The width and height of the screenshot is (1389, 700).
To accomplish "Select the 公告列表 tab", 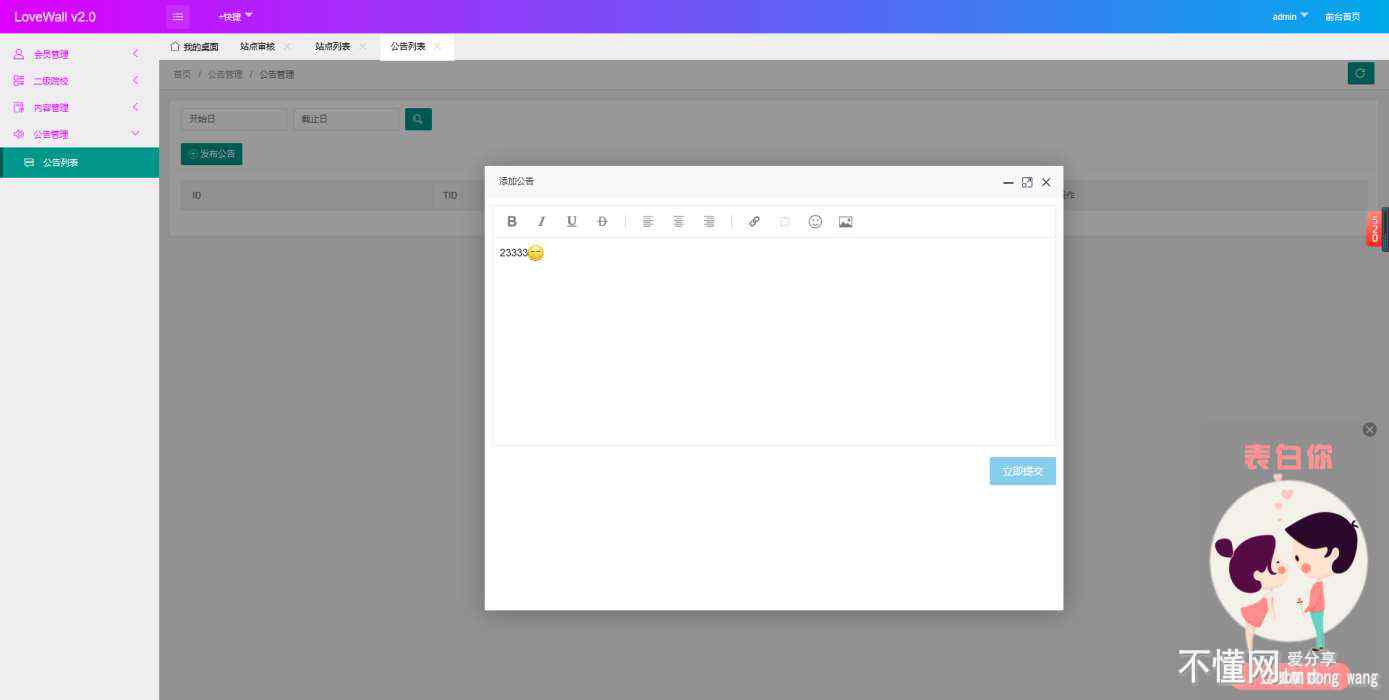I will (x=408, y=47).
